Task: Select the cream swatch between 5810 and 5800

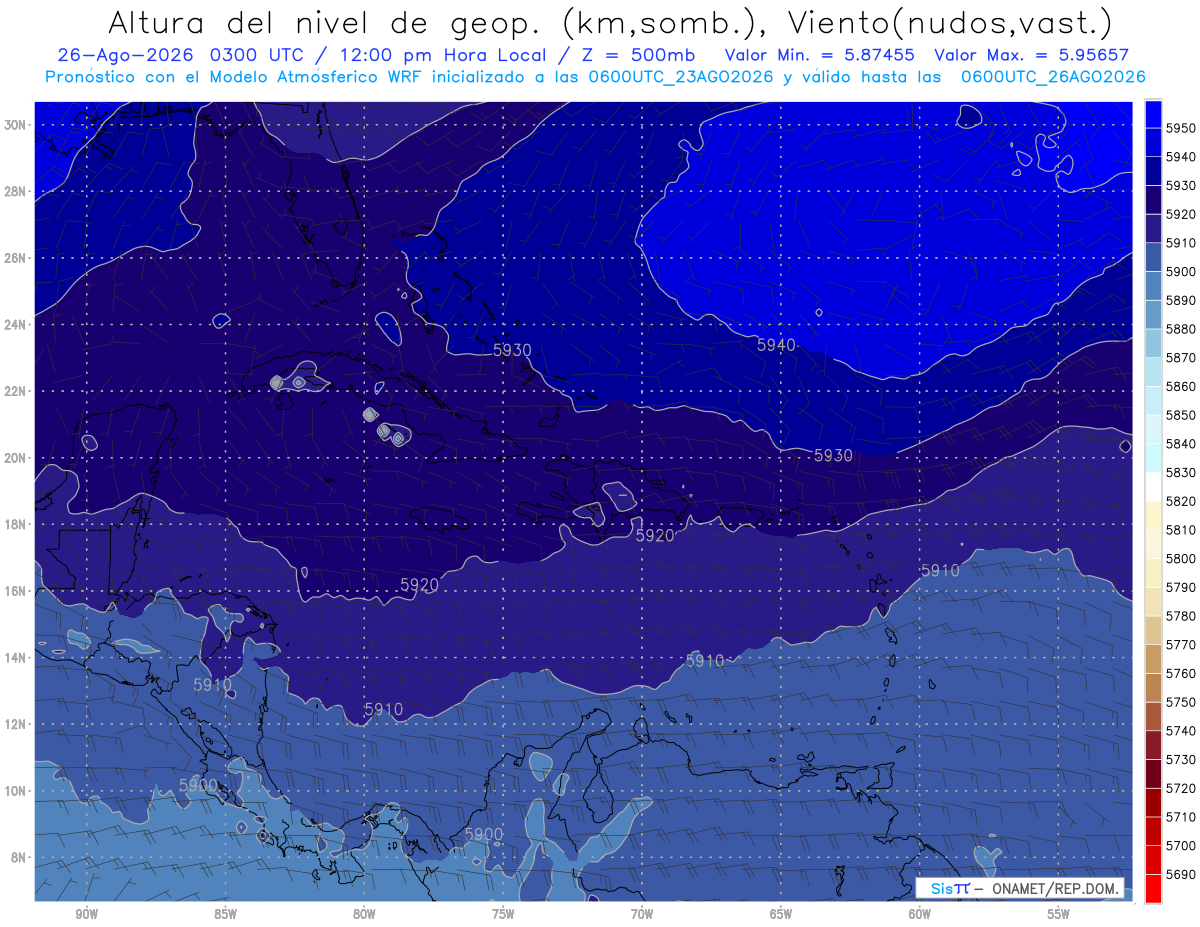Action: (1153, 544)
